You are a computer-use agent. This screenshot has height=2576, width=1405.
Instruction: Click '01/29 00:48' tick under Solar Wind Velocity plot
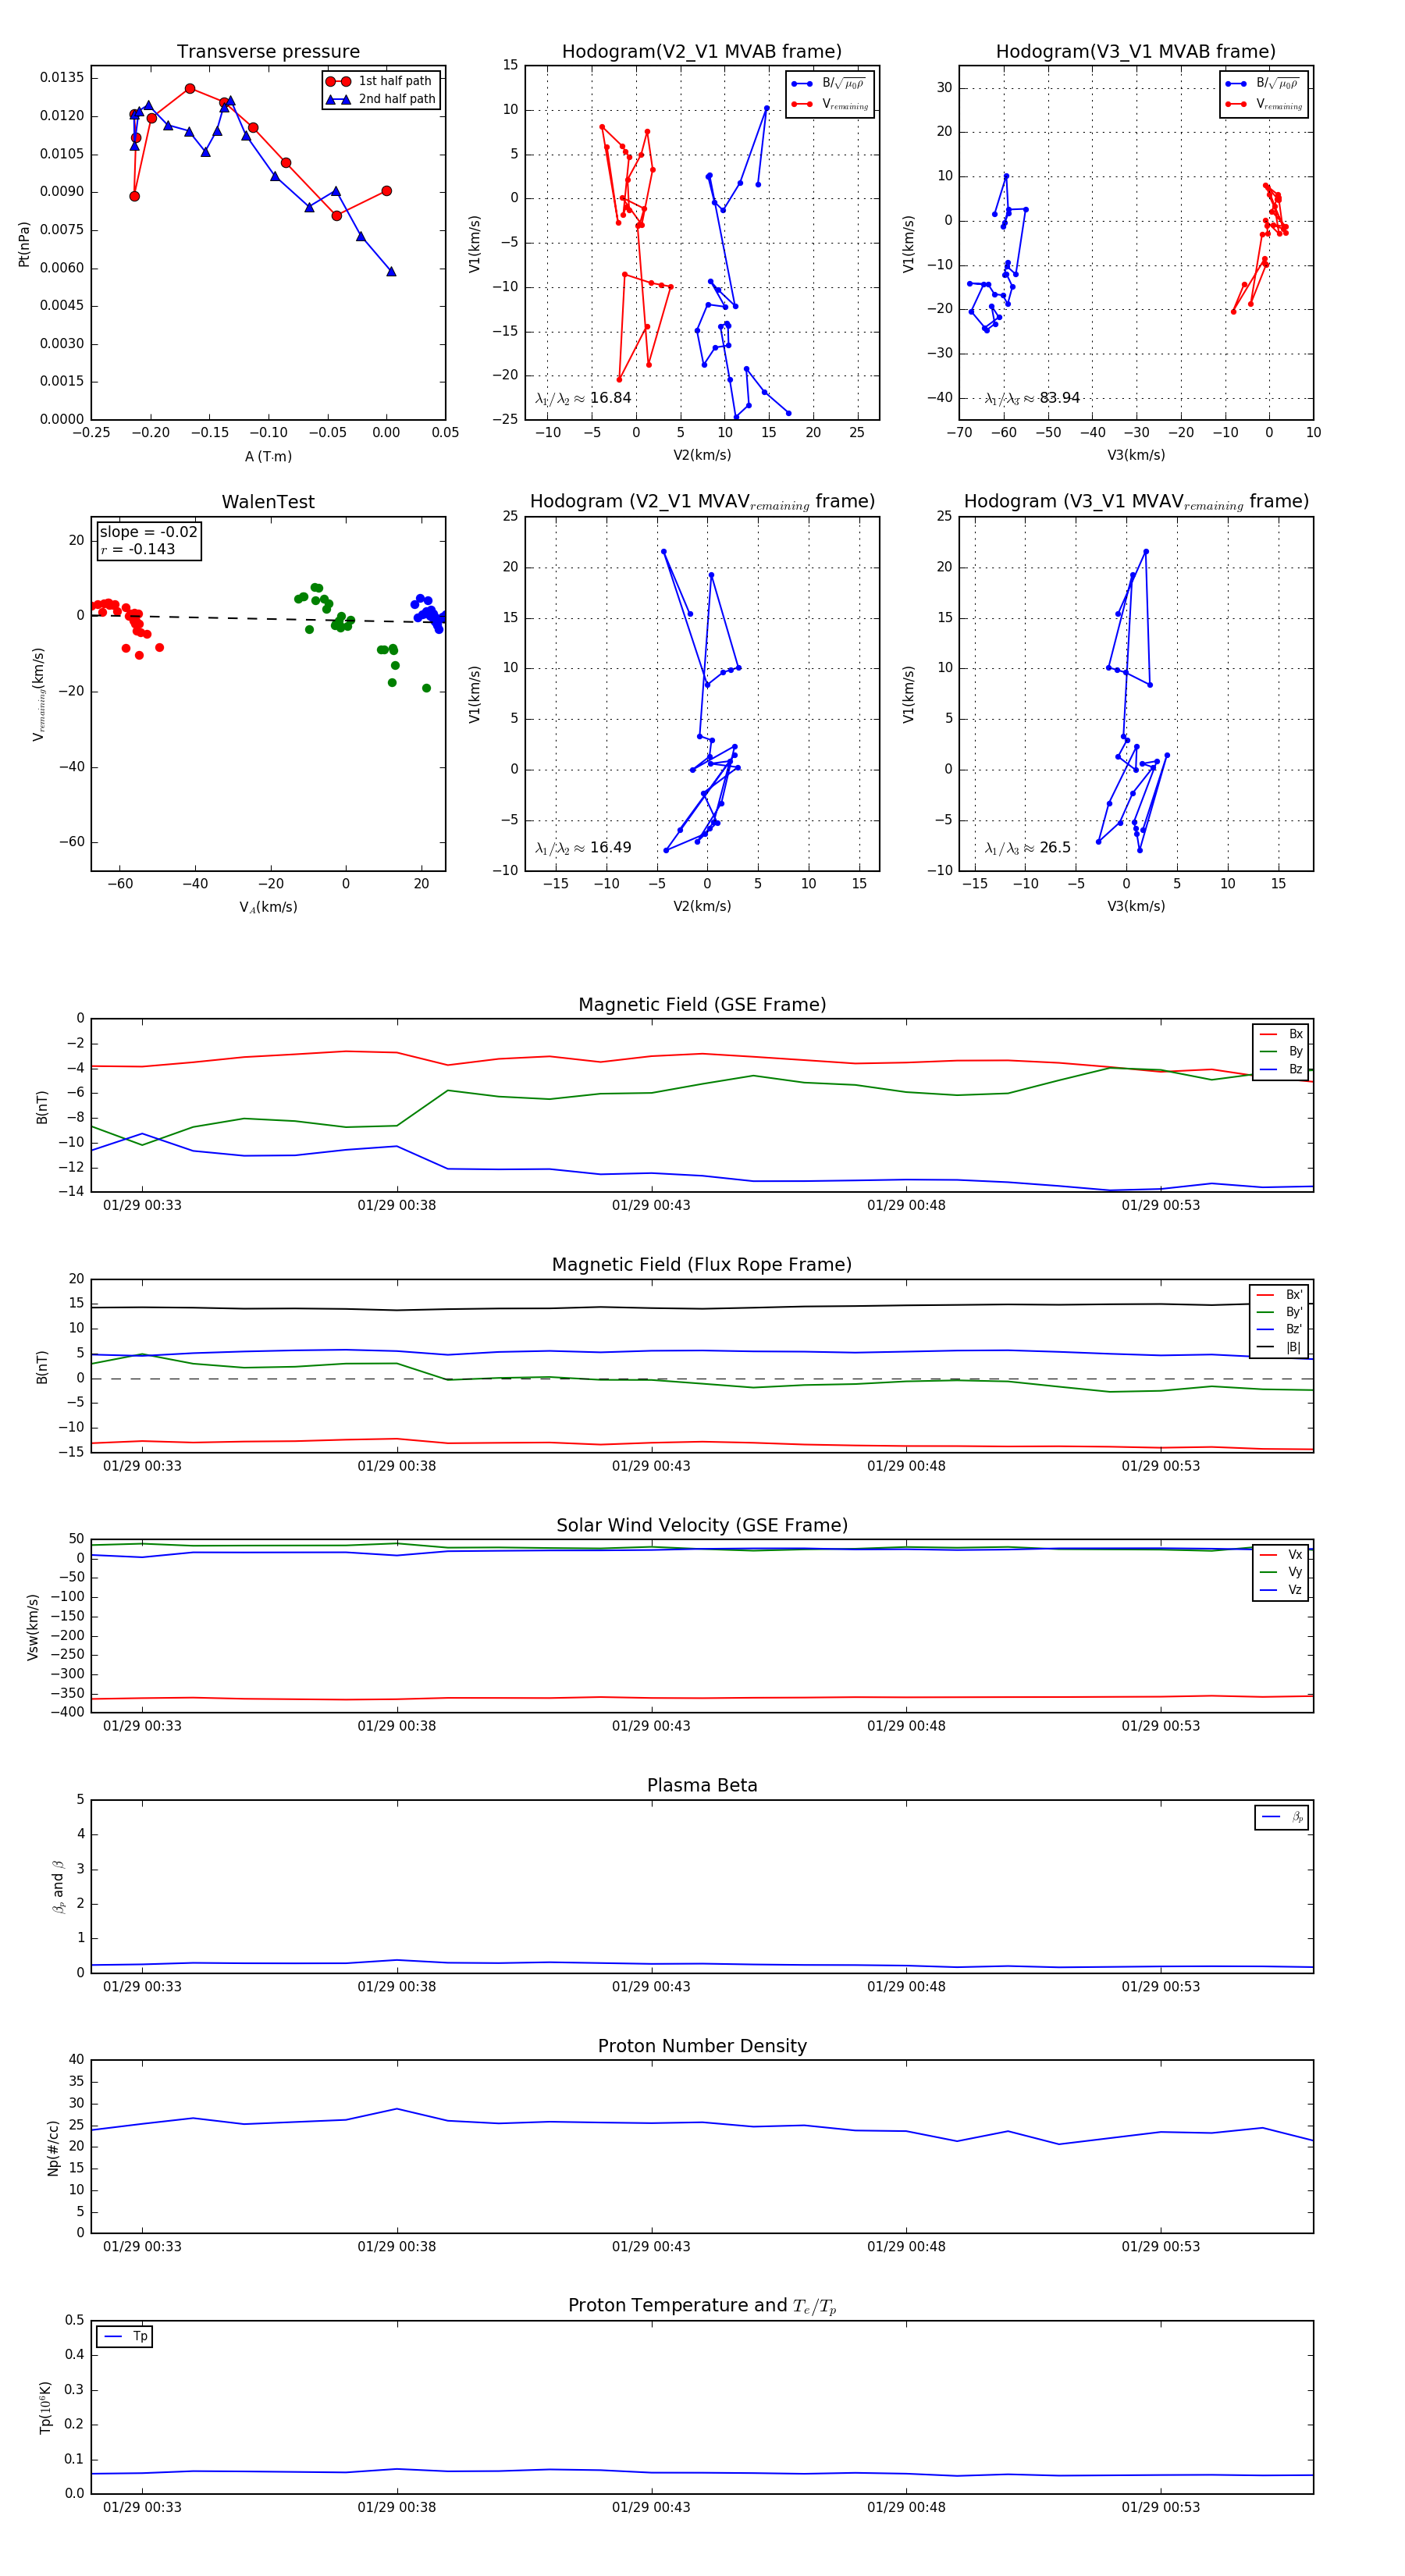pyautogui.click(x=906, y=1726)
